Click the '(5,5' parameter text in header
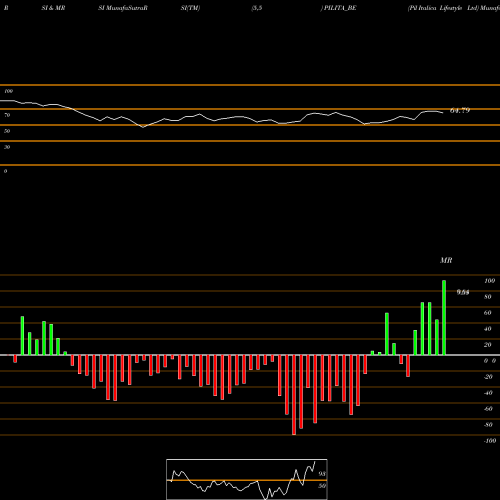 257,8
